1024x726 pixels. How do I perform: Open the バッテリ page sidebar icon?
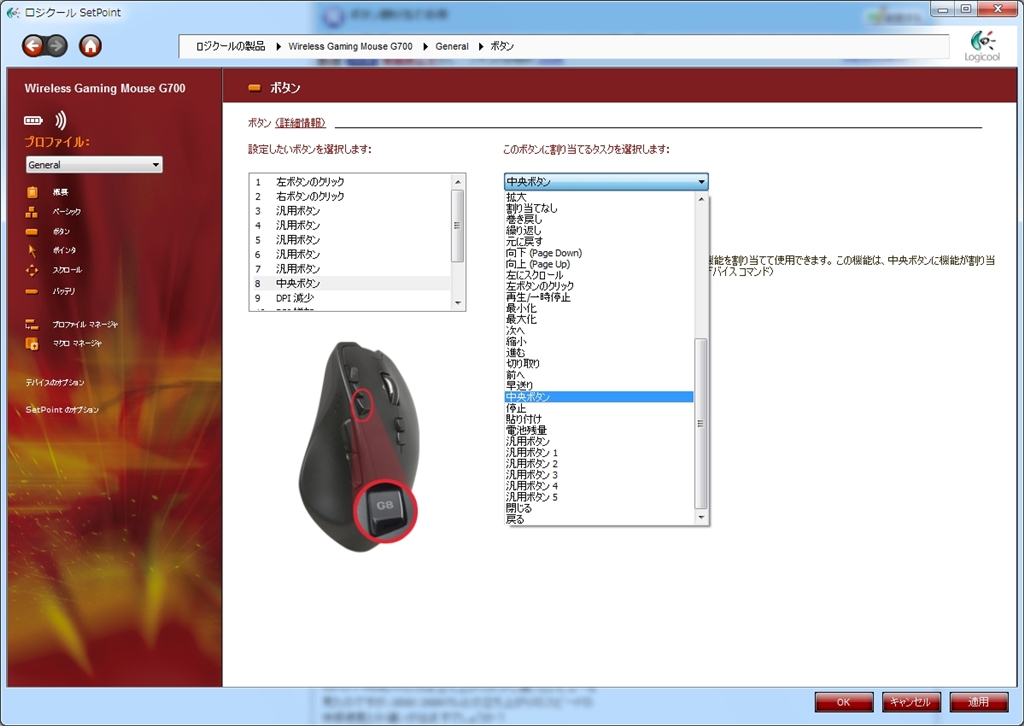pos(31,291)
